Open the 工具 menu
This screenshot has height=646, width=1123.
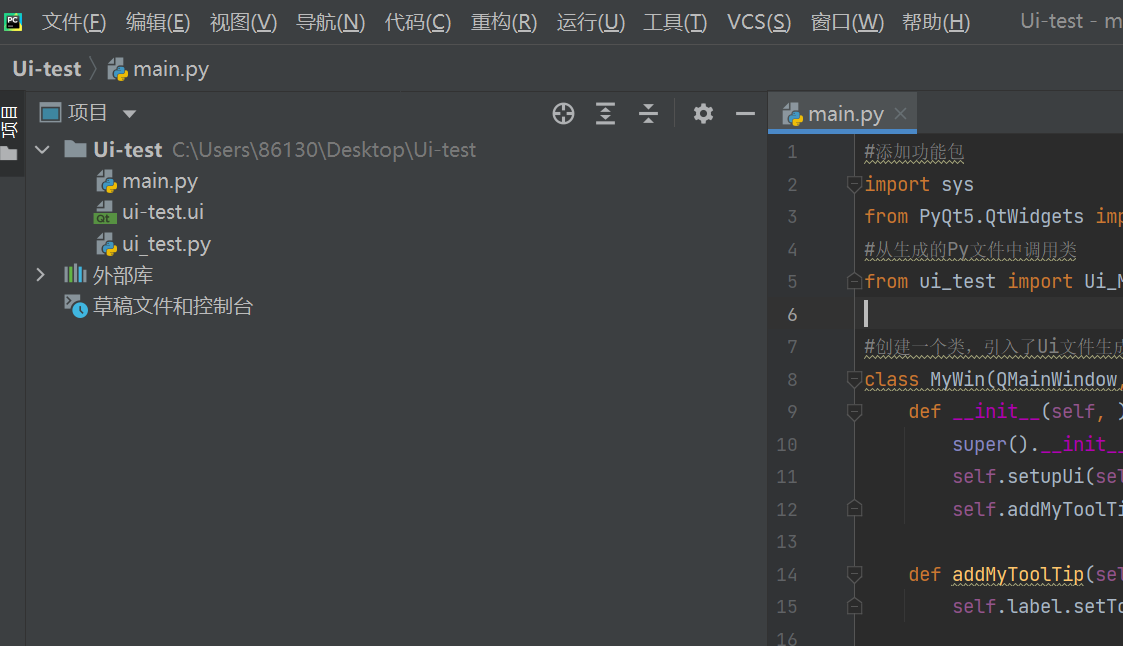click(x=674, y=22)
